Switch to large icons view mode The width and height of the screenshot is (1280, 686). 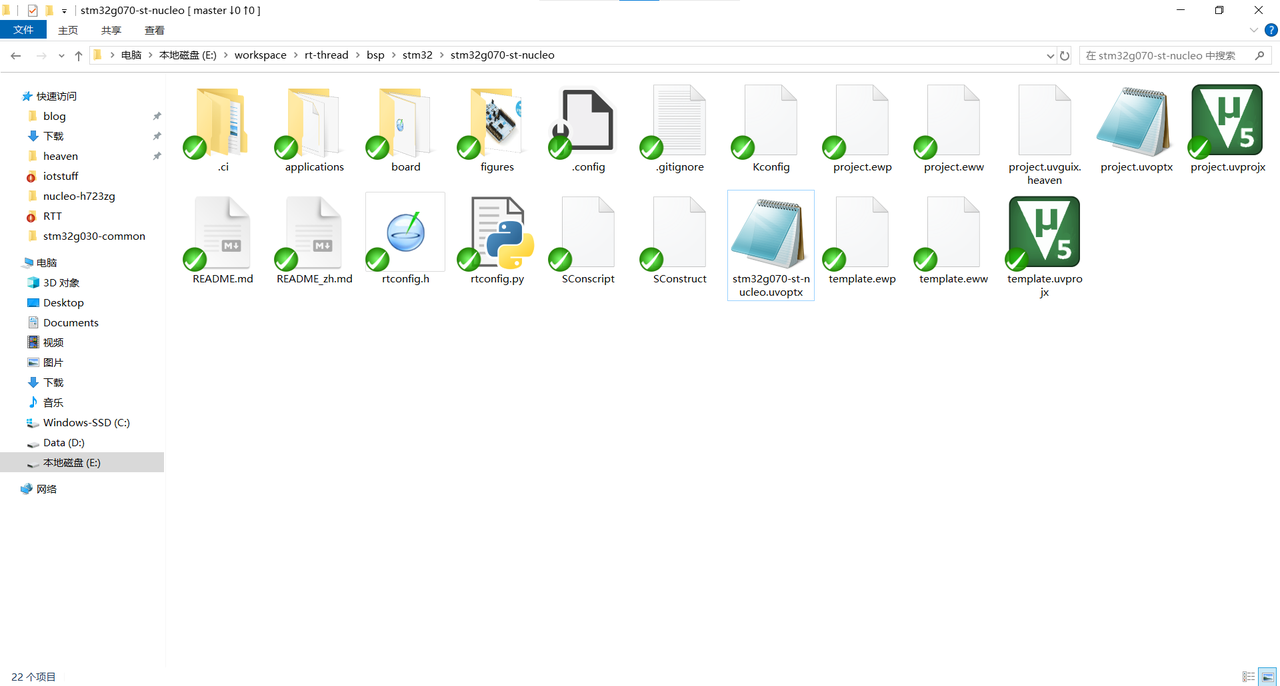pos(1266,677)
